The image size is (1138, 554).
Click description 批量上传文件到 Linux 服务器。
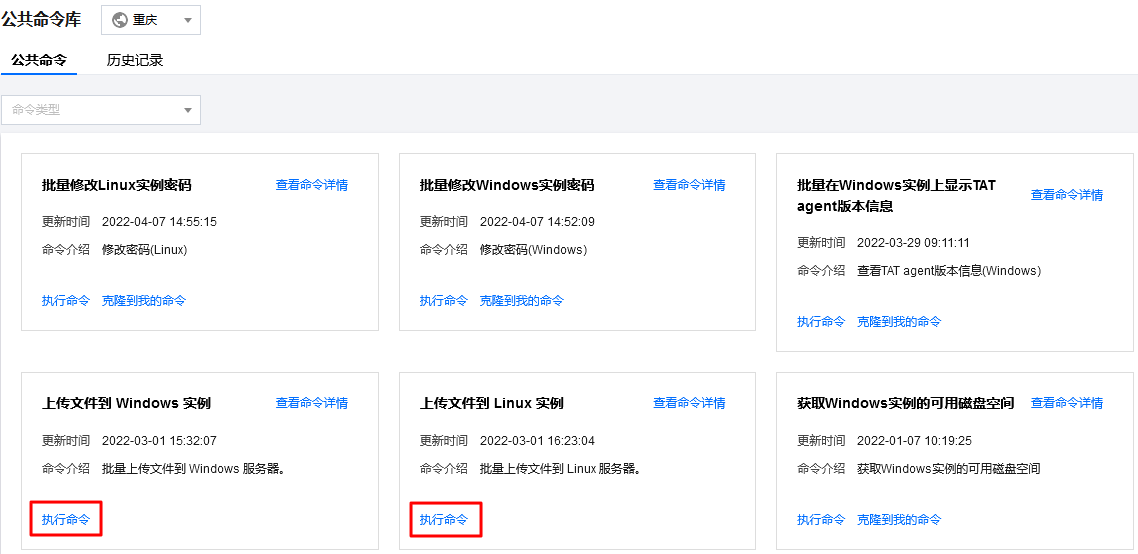[562, 469]
